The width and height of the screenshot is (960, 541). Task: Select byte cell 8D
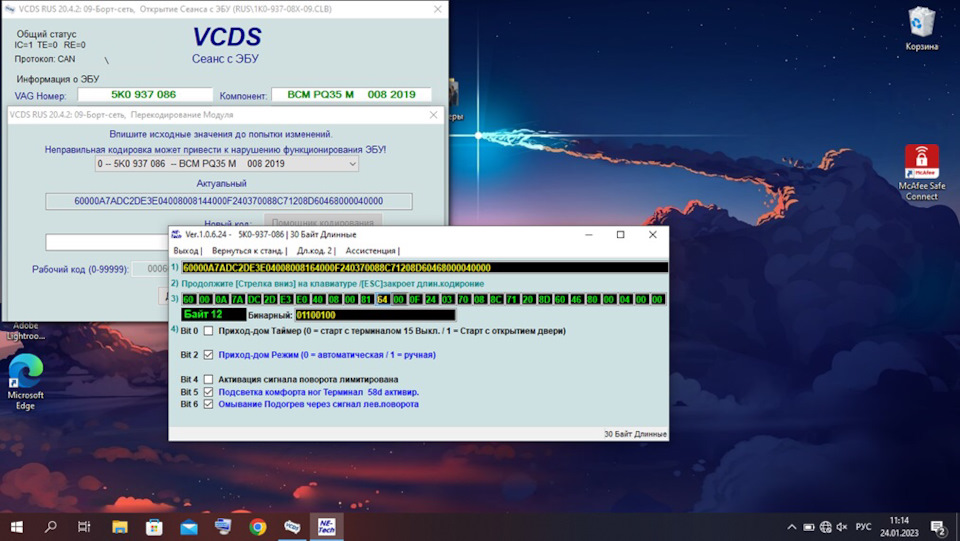point(544,299)
